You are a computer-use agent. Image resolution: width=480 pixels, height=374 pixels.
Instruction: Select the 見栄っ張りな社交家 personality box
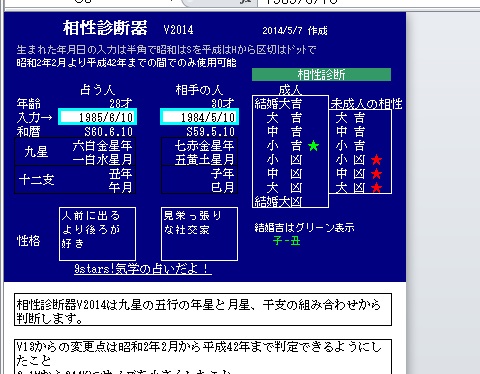[199, 234]
